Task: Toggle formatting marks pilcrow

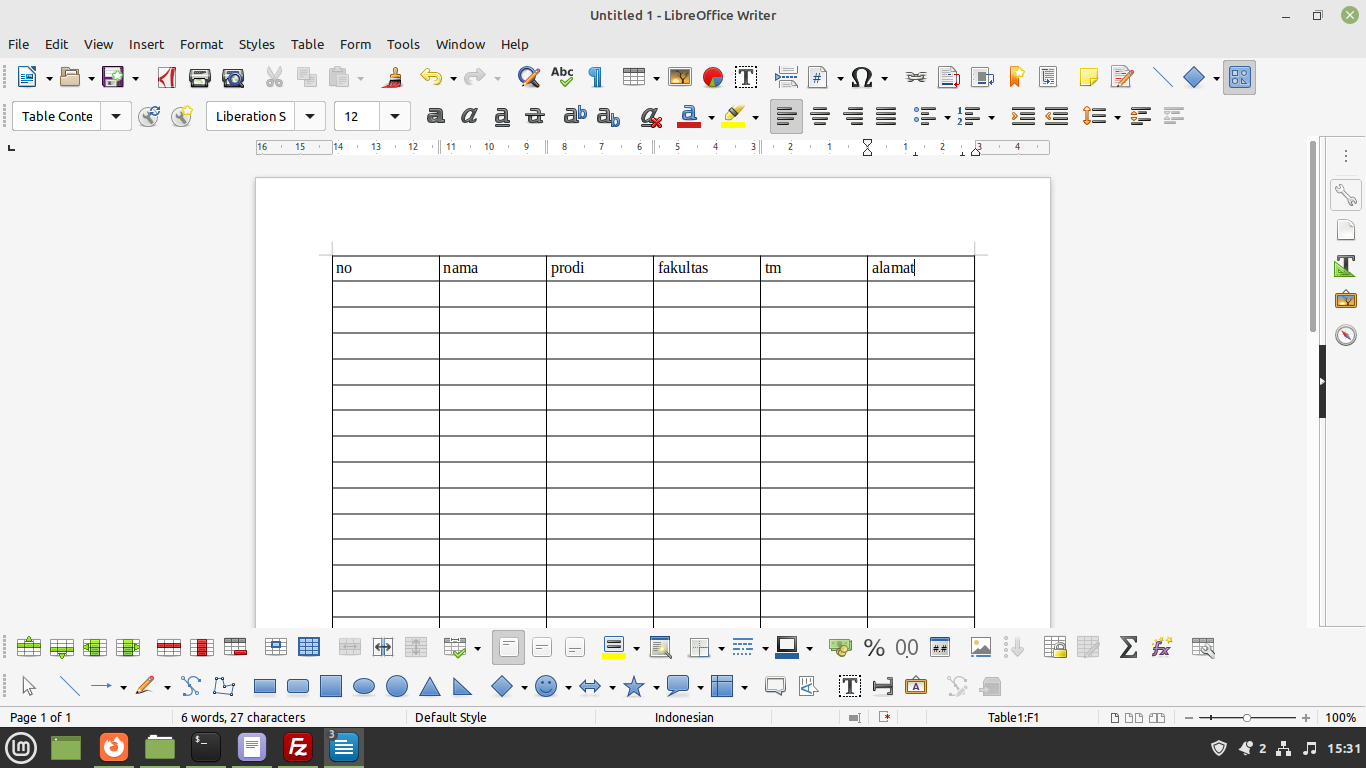Action: [x=595, y=77]
